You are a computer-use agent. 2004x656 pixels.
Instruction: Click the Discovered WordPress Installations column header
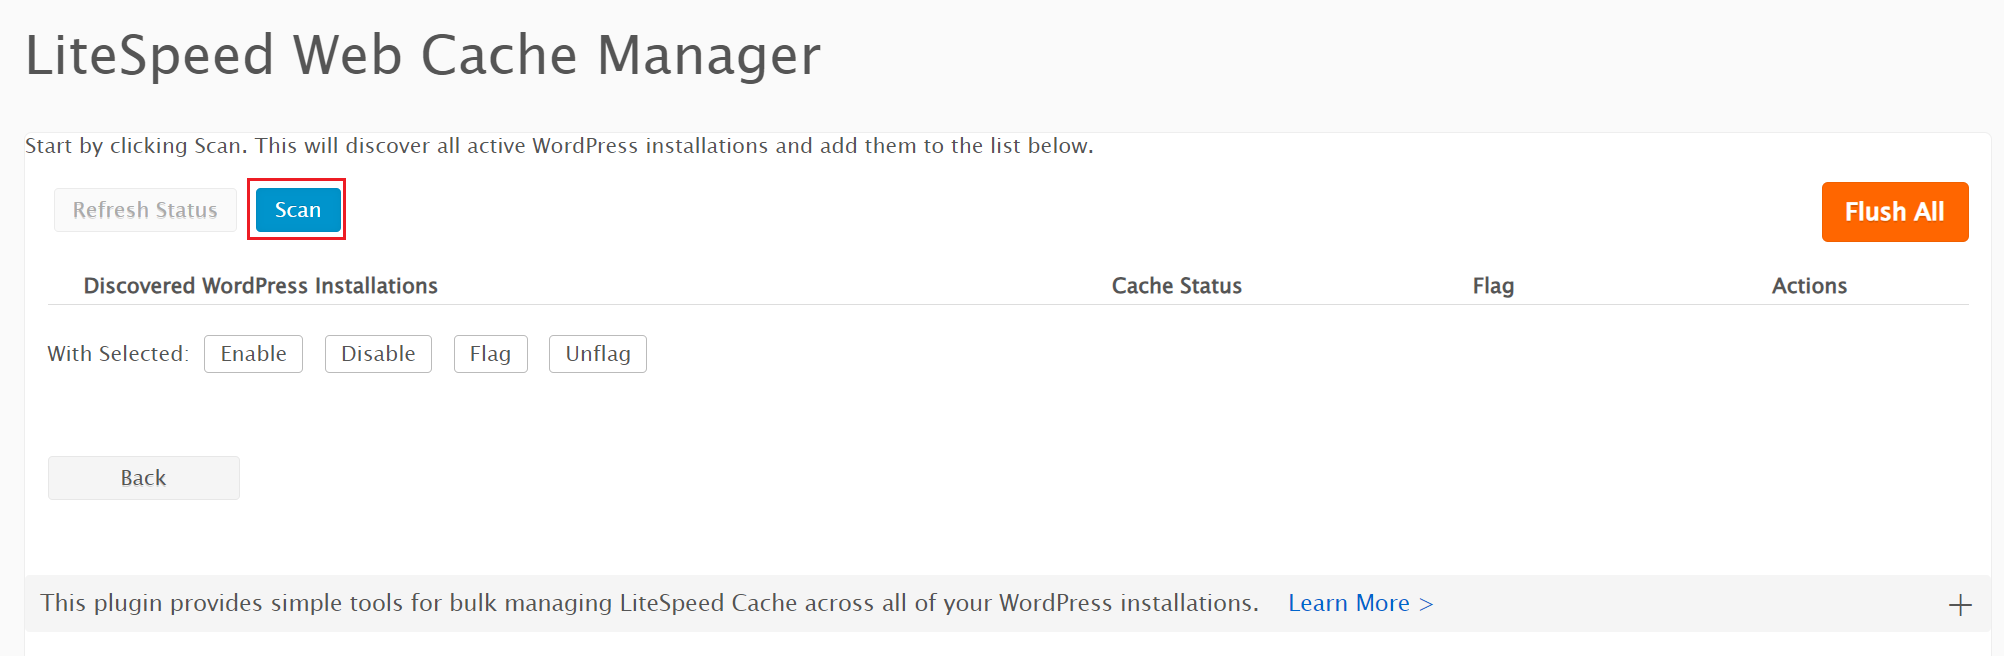pyautogui.click(x=261, y=286)
